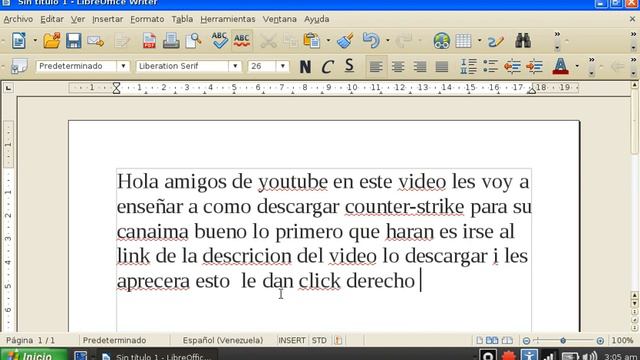Open the Ventana menu
Screen dimensions: 640x360
(x=280, y=19)
